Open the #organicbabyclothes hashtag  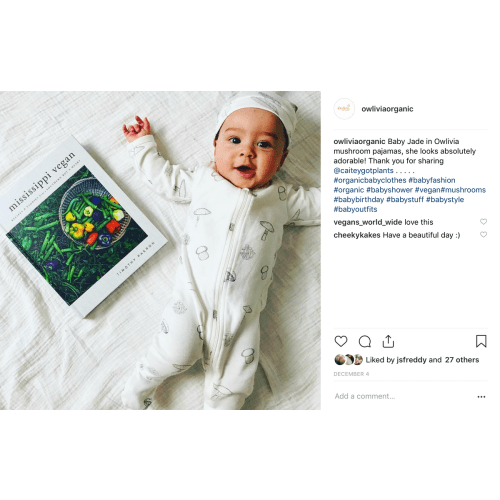pos(370,180)
